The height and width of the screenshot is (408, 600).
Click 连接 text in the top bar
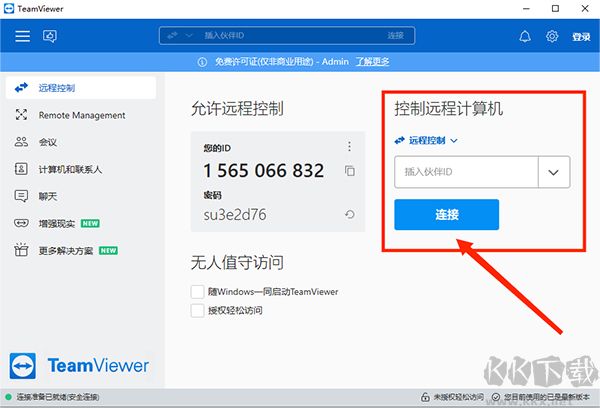click(395, 36)
